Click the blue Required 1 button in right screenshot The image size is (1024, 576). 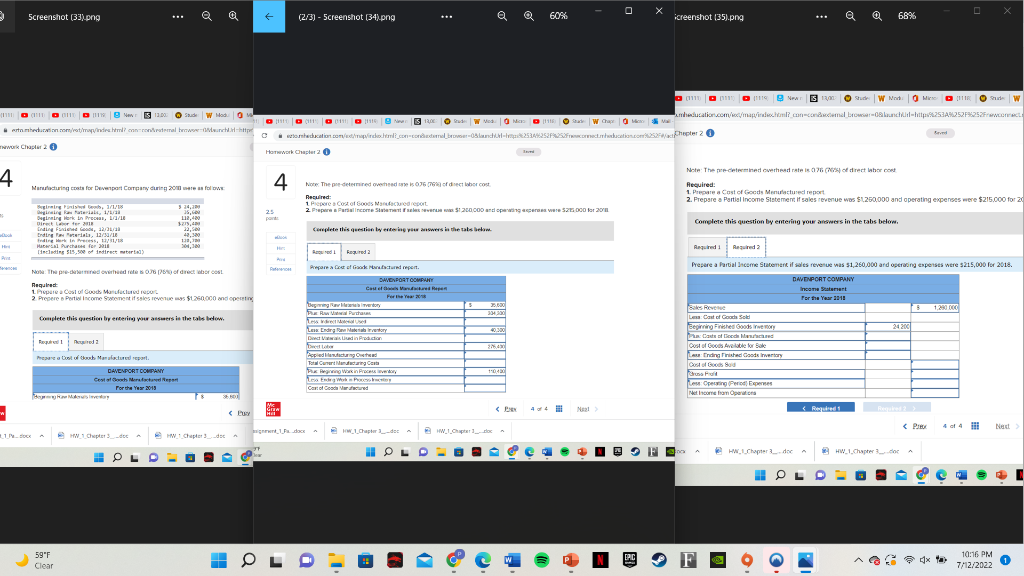821,408
